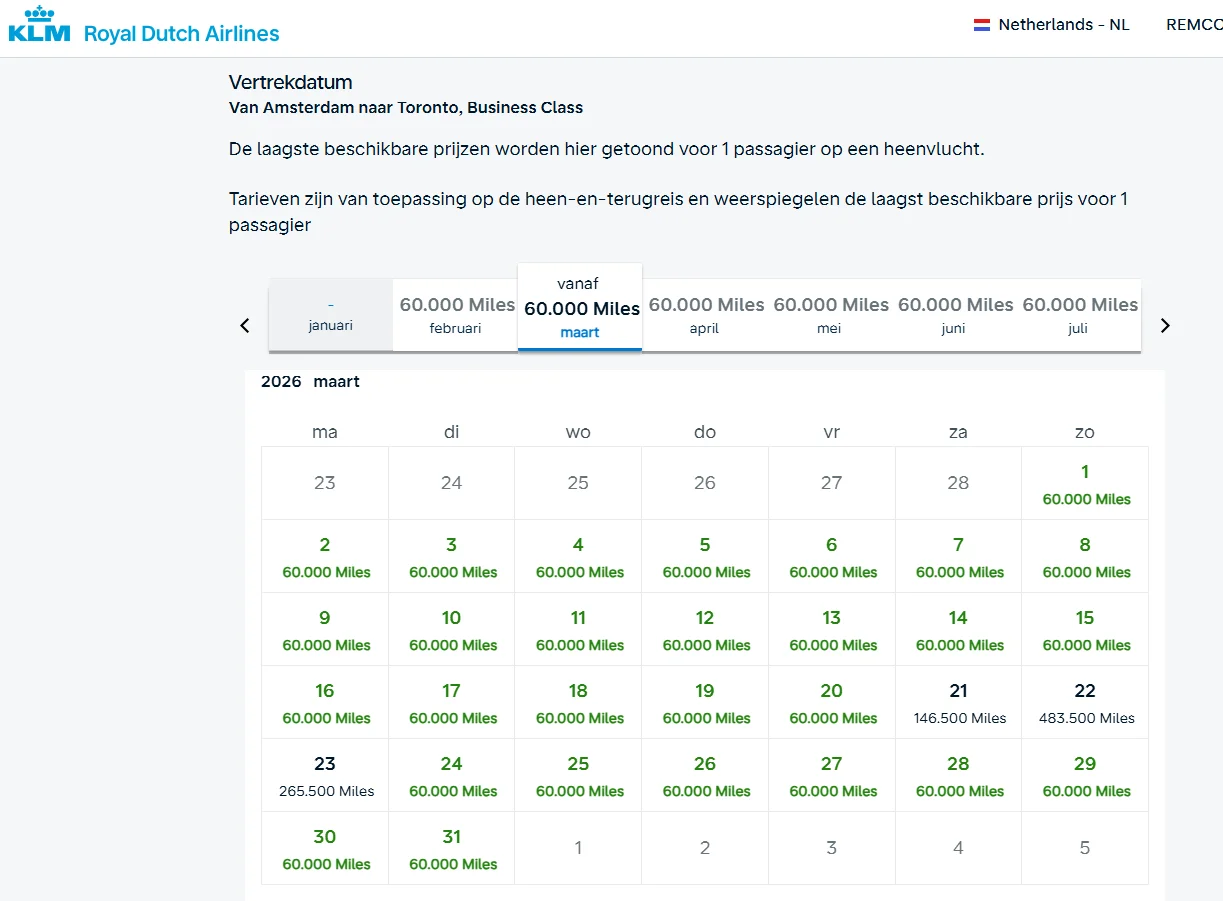Switch to the januari tab
1223x901 pixels.
pos(330,315)
